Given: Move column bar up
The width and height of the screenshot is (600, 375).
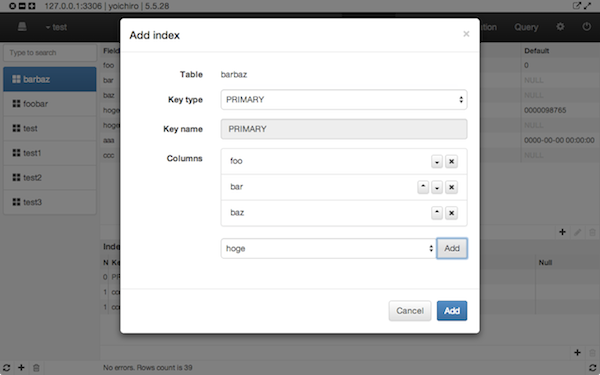Looking at the screenshot, I should [423, 188].
